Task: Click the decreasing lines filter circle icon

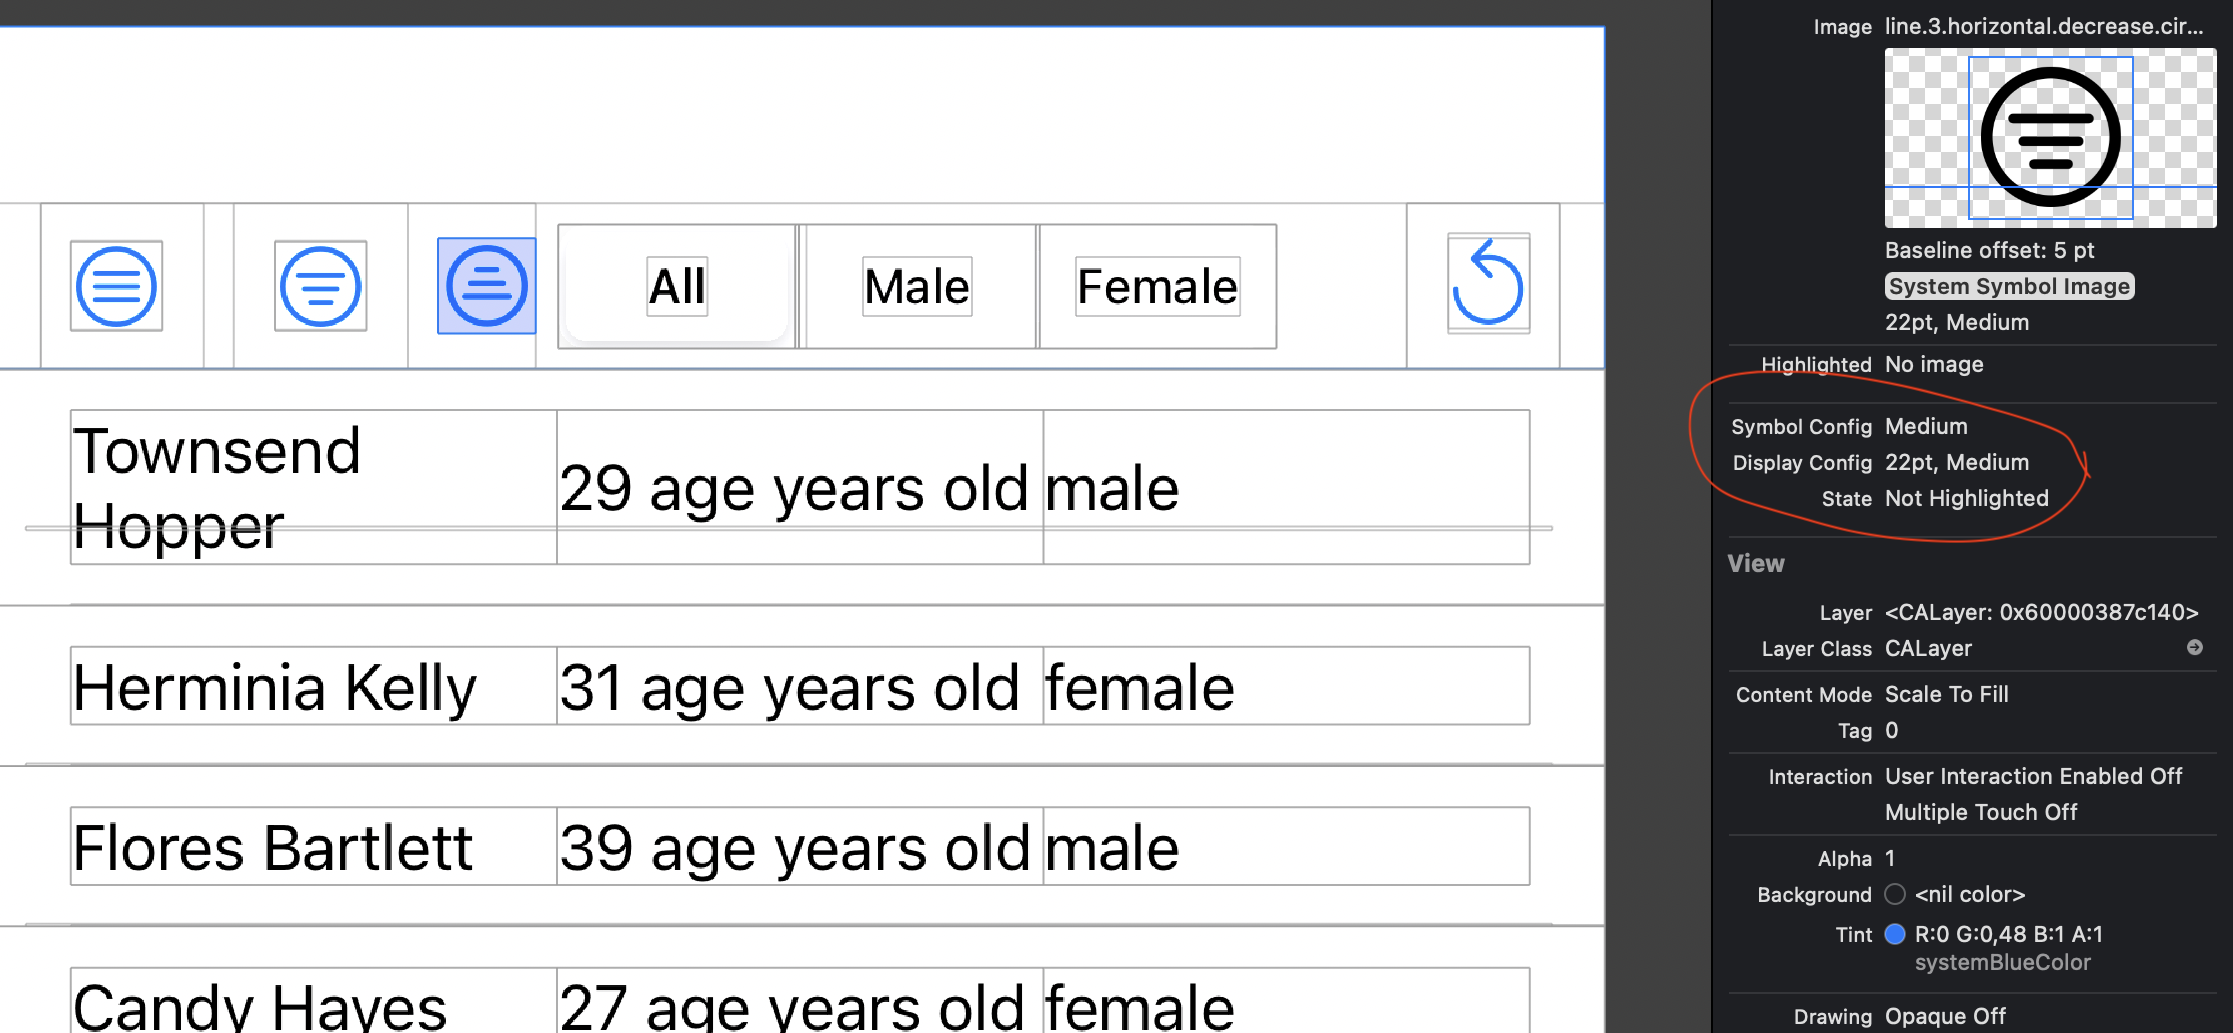Action: pyautogui.click(x=320, y=286)
